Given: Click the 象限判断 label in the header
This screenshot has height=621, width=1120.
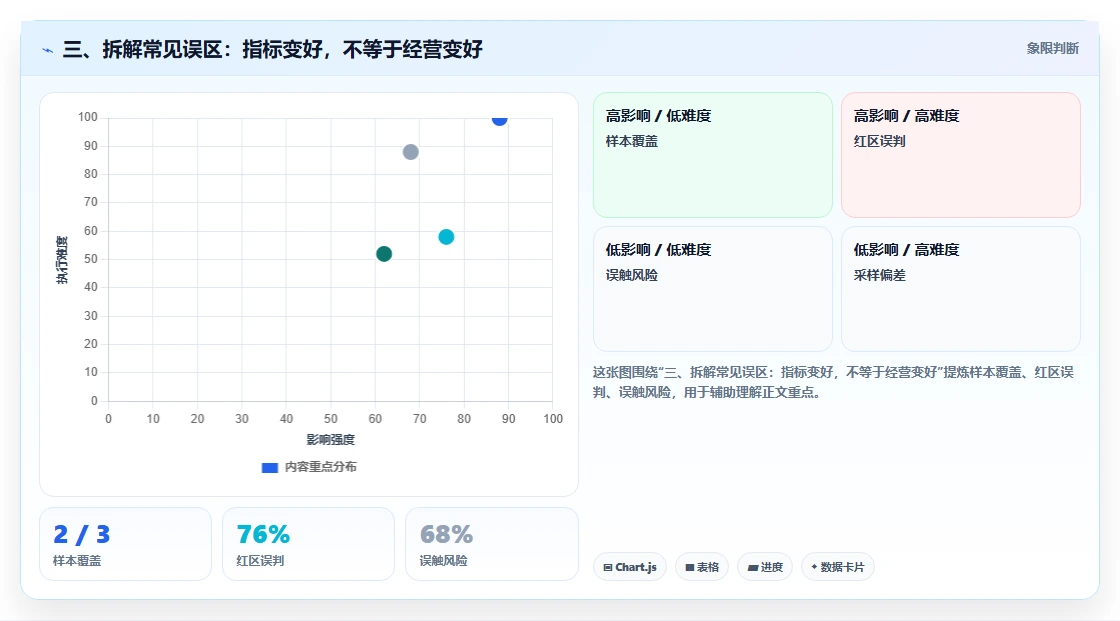Looking at the screenshot, I should pos(1052,49).
